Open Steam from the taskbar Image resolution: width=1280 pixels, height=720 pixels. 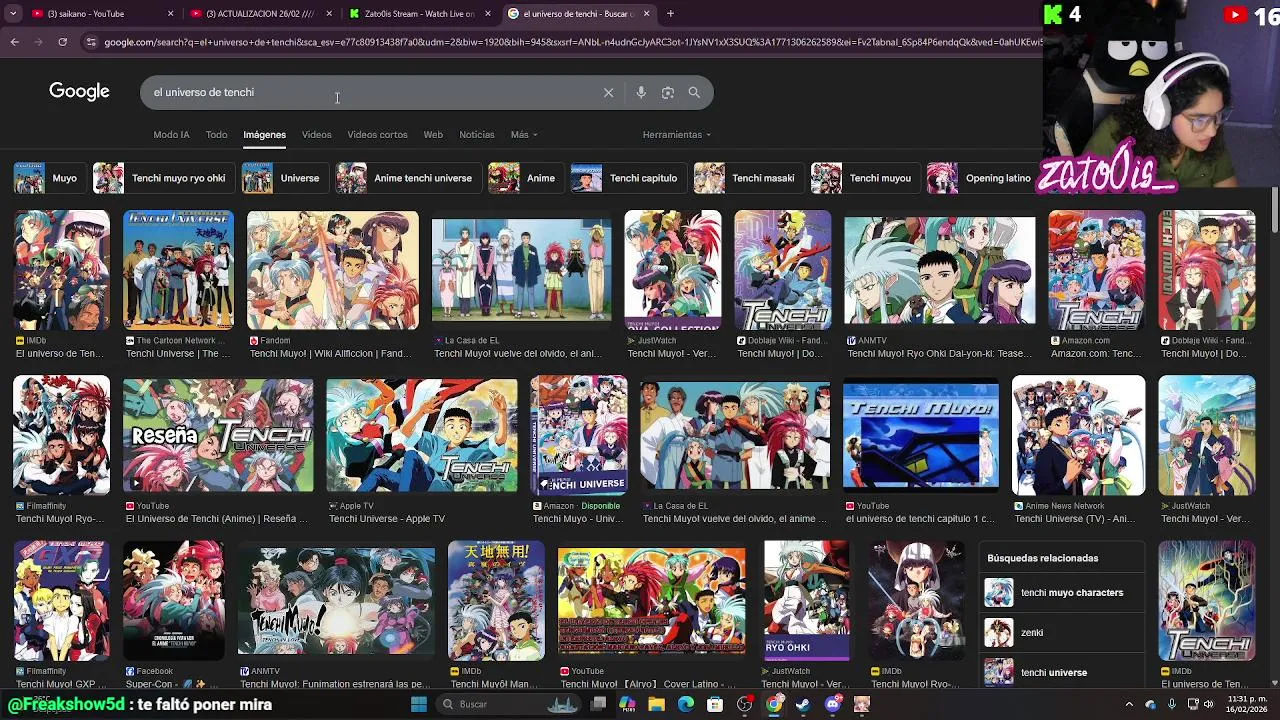(803, 704)
